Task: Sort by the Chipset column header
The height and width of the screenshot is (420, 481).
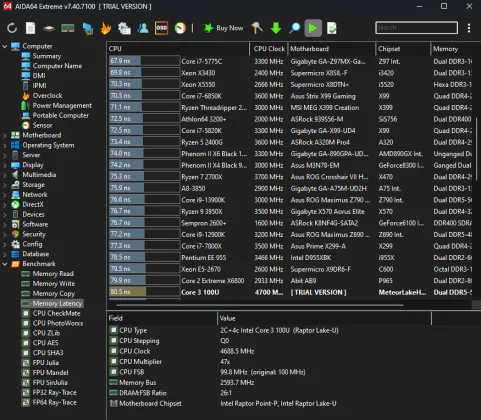Action: [x=403, y=49]
